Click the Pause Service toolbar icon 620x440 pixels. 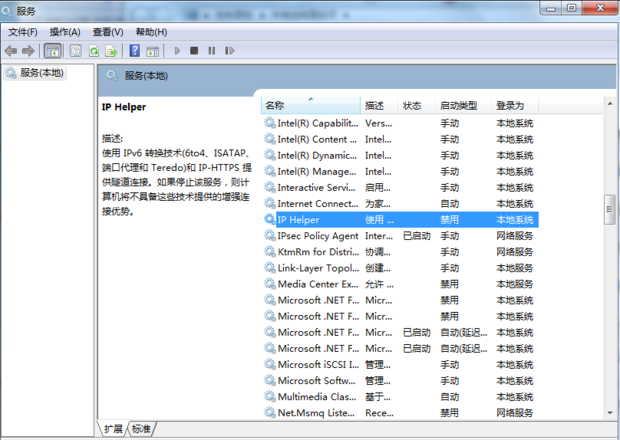coord(211,50)
